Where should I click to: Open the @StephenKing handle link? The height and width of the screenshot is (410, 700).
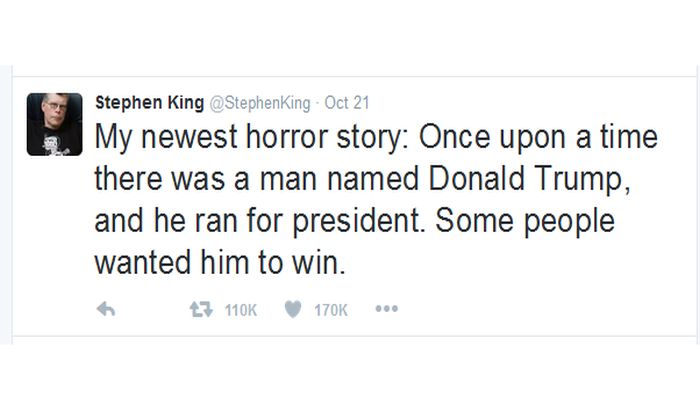[260, 101]
